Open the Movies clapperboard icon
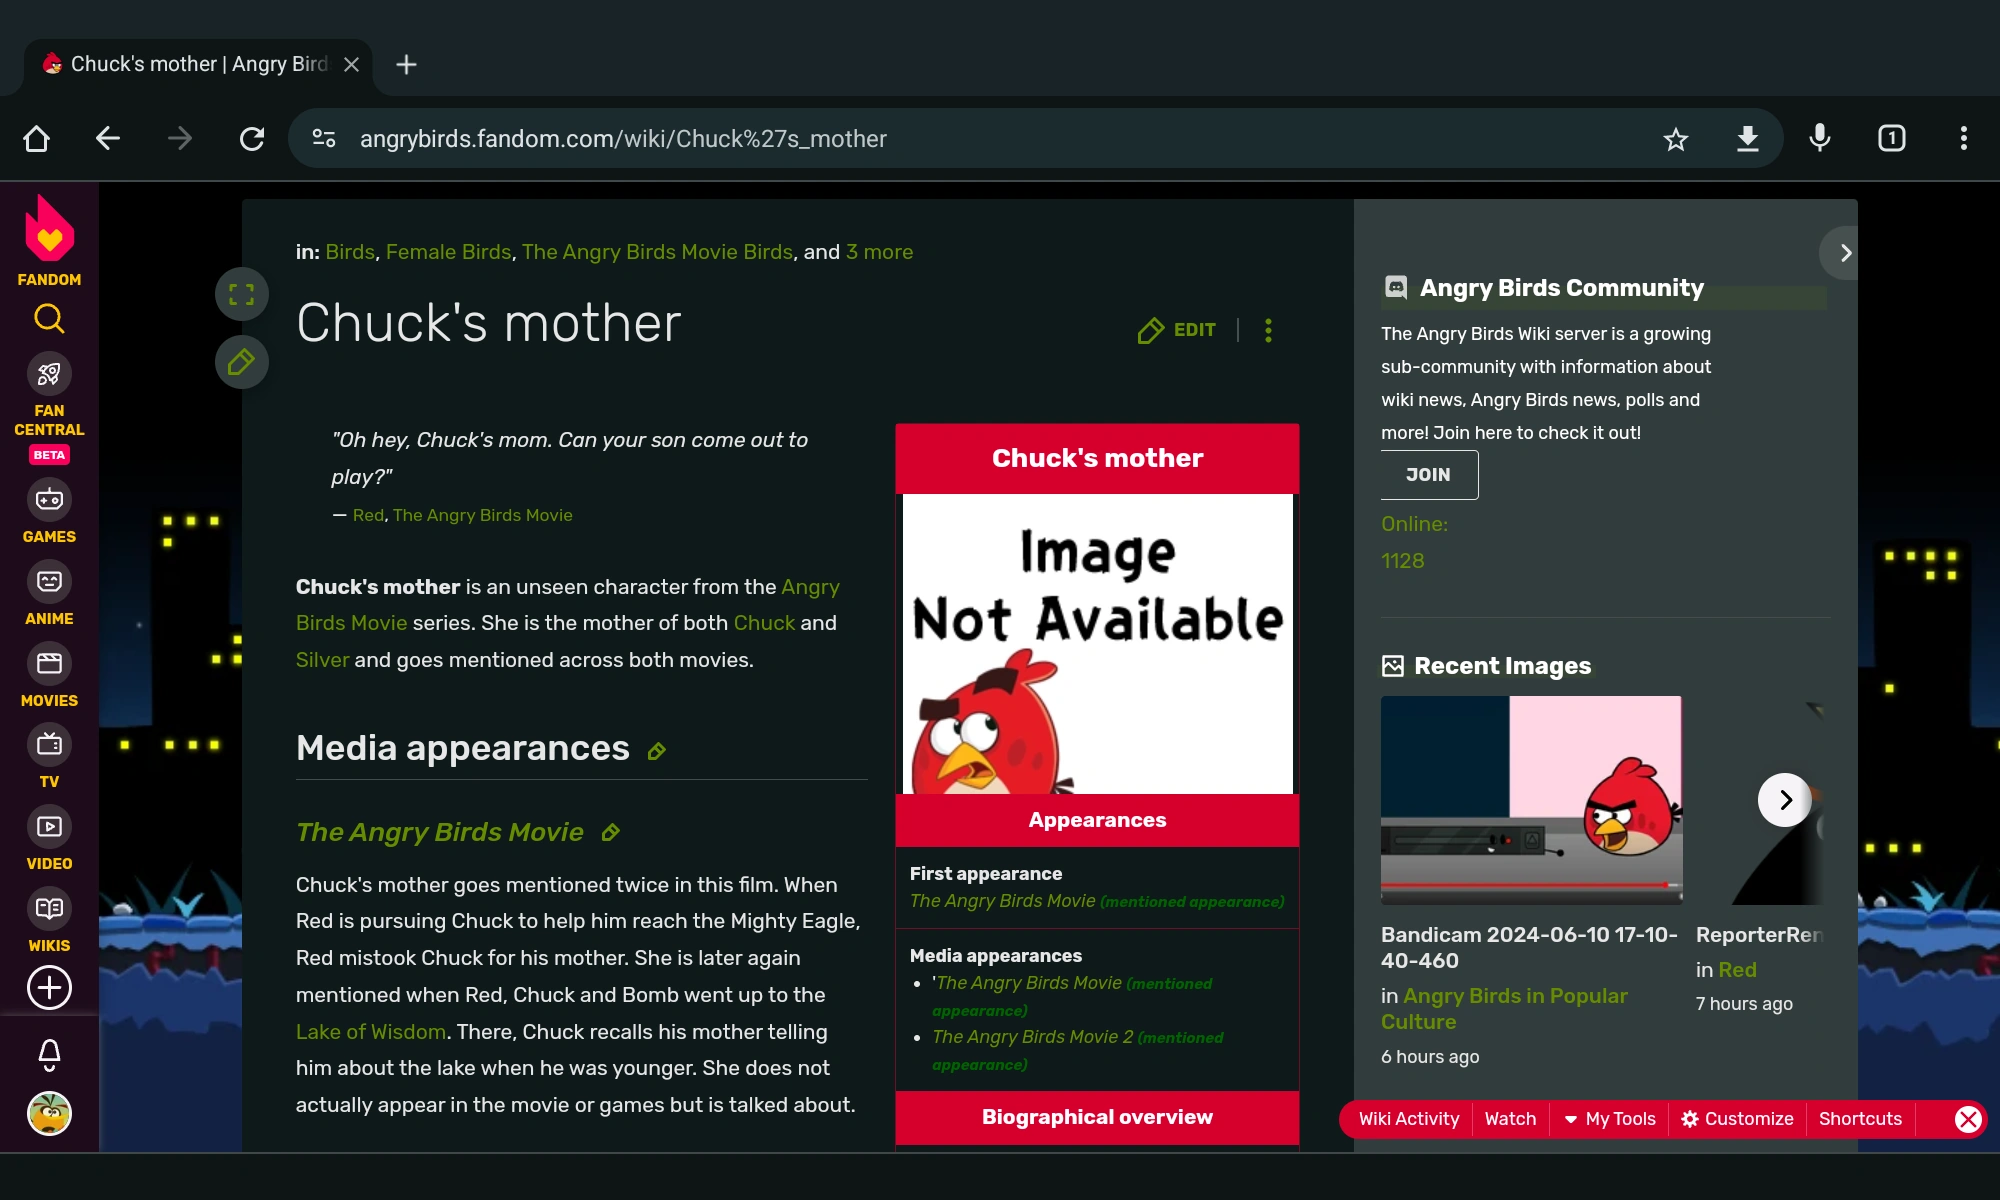This screenshot has height=1200, width=2000. [49, 664]
